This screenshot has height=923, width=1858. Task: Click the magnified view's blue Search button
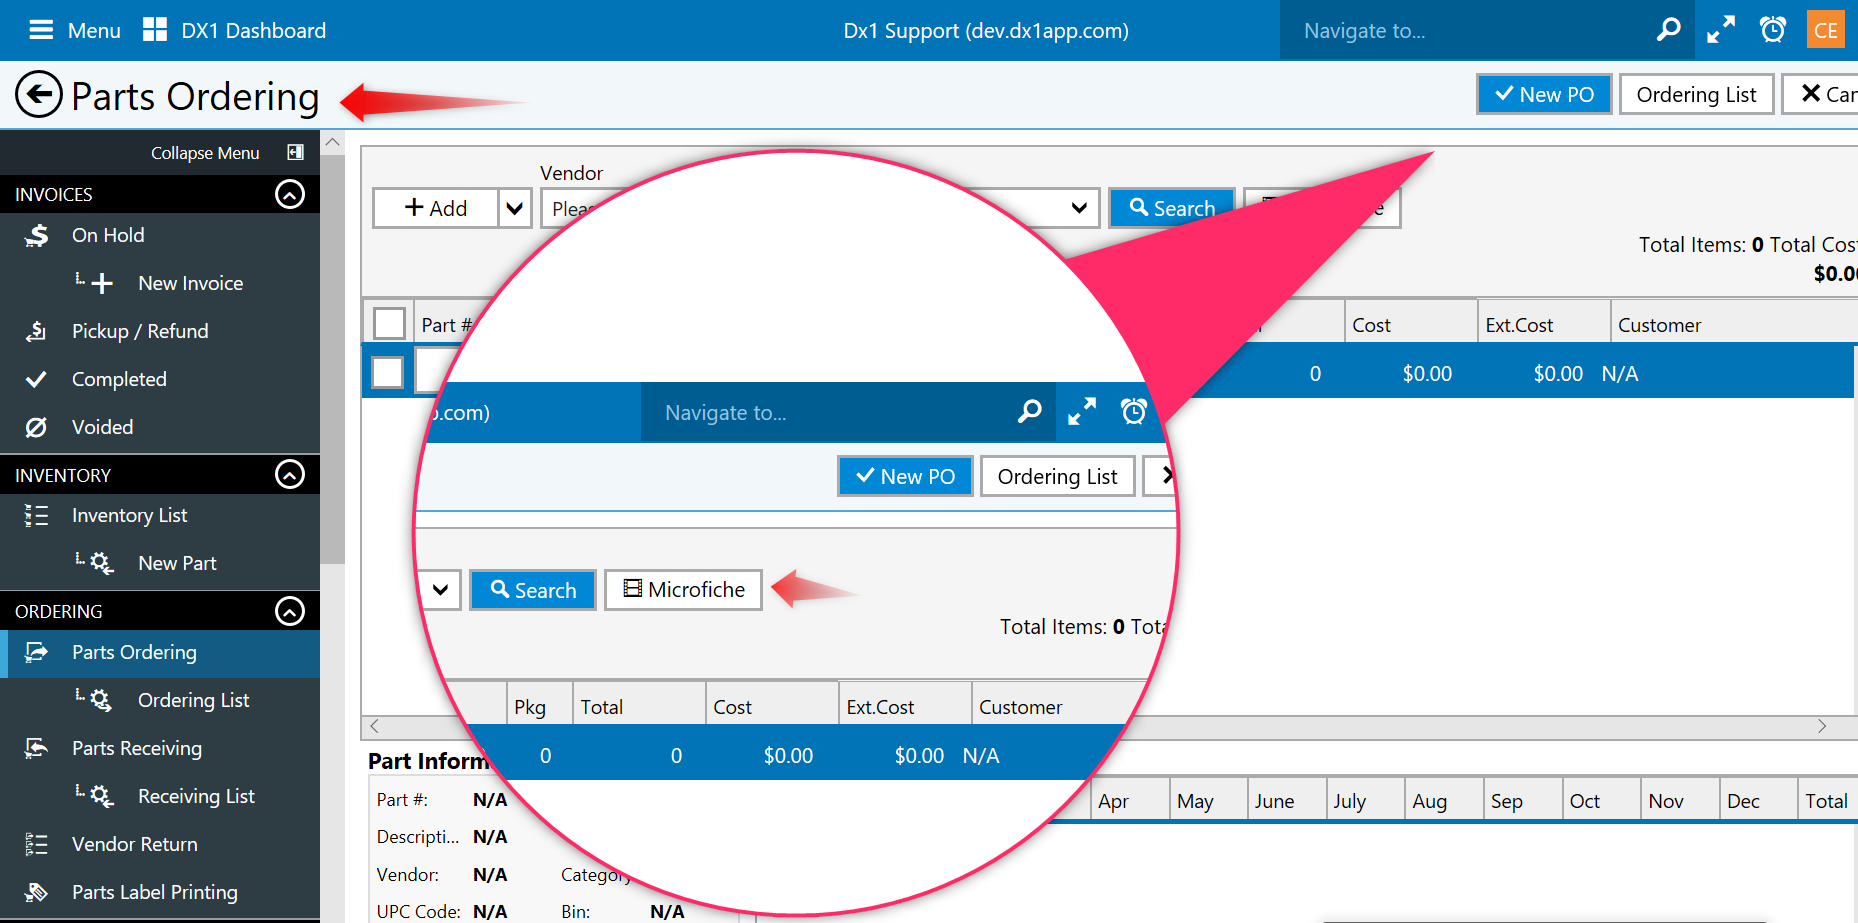(533, 590)
